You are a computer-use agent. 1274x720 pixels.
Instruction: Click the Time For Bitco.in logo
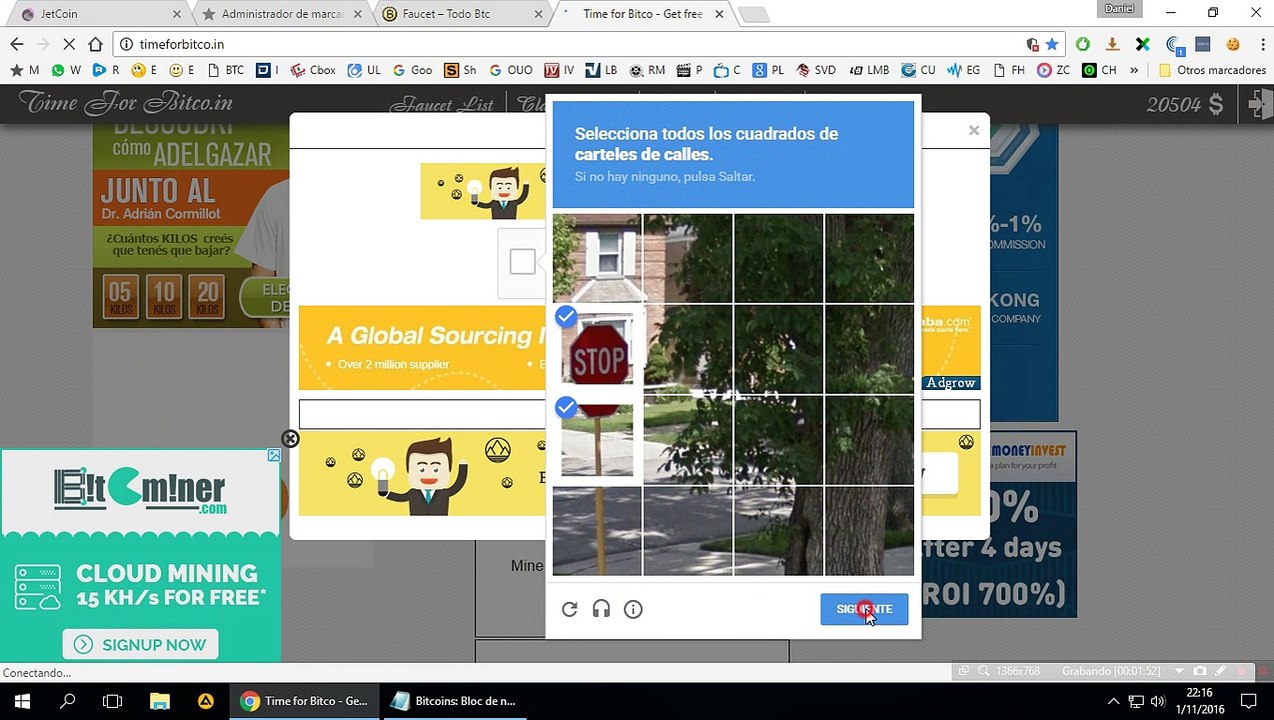pos(126,103)
